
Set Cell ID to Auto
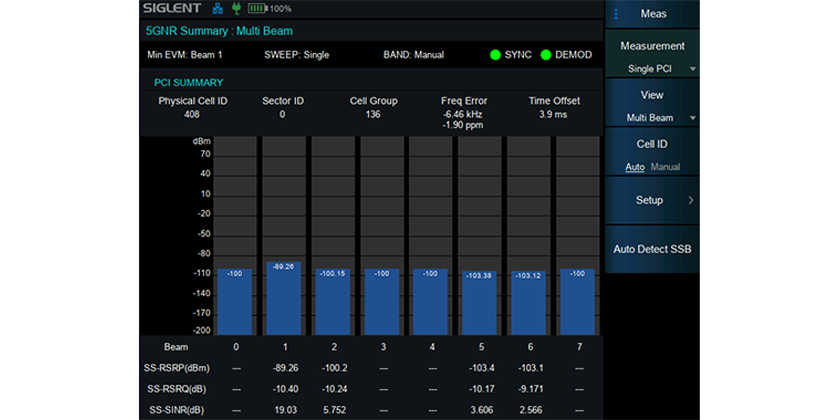635,167
